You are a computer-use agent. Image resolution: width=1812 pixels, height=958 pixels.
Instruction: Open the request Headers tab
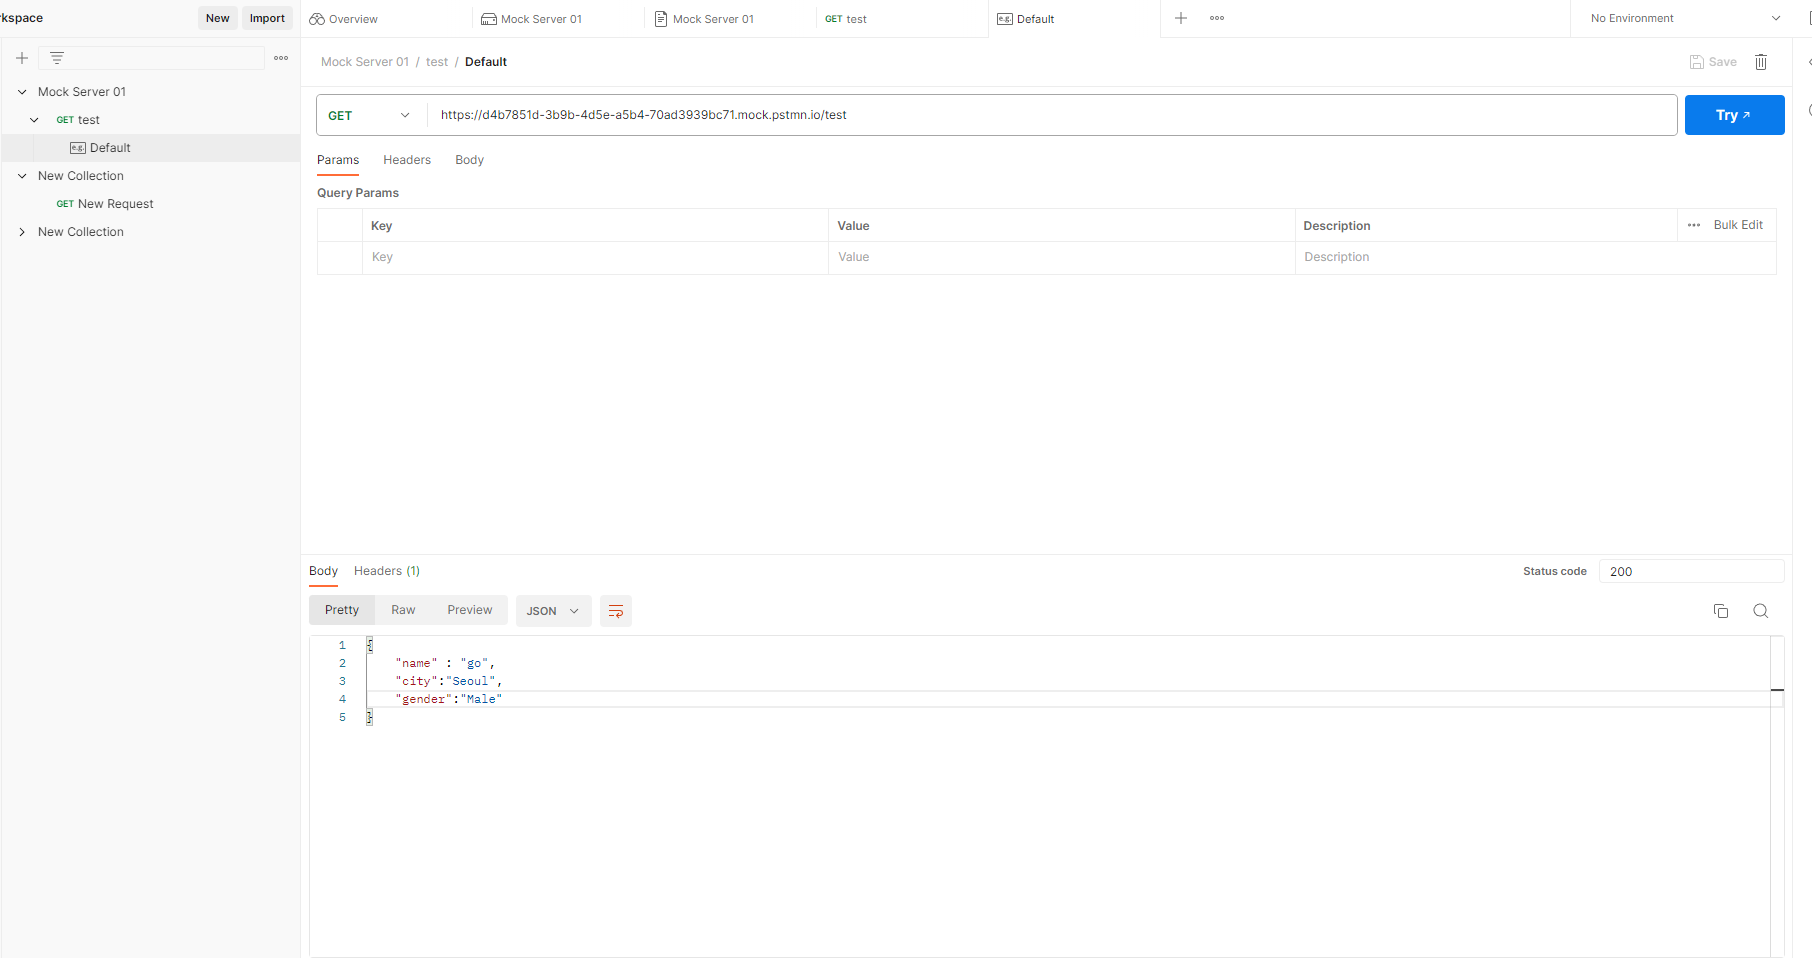pos(407,160)
